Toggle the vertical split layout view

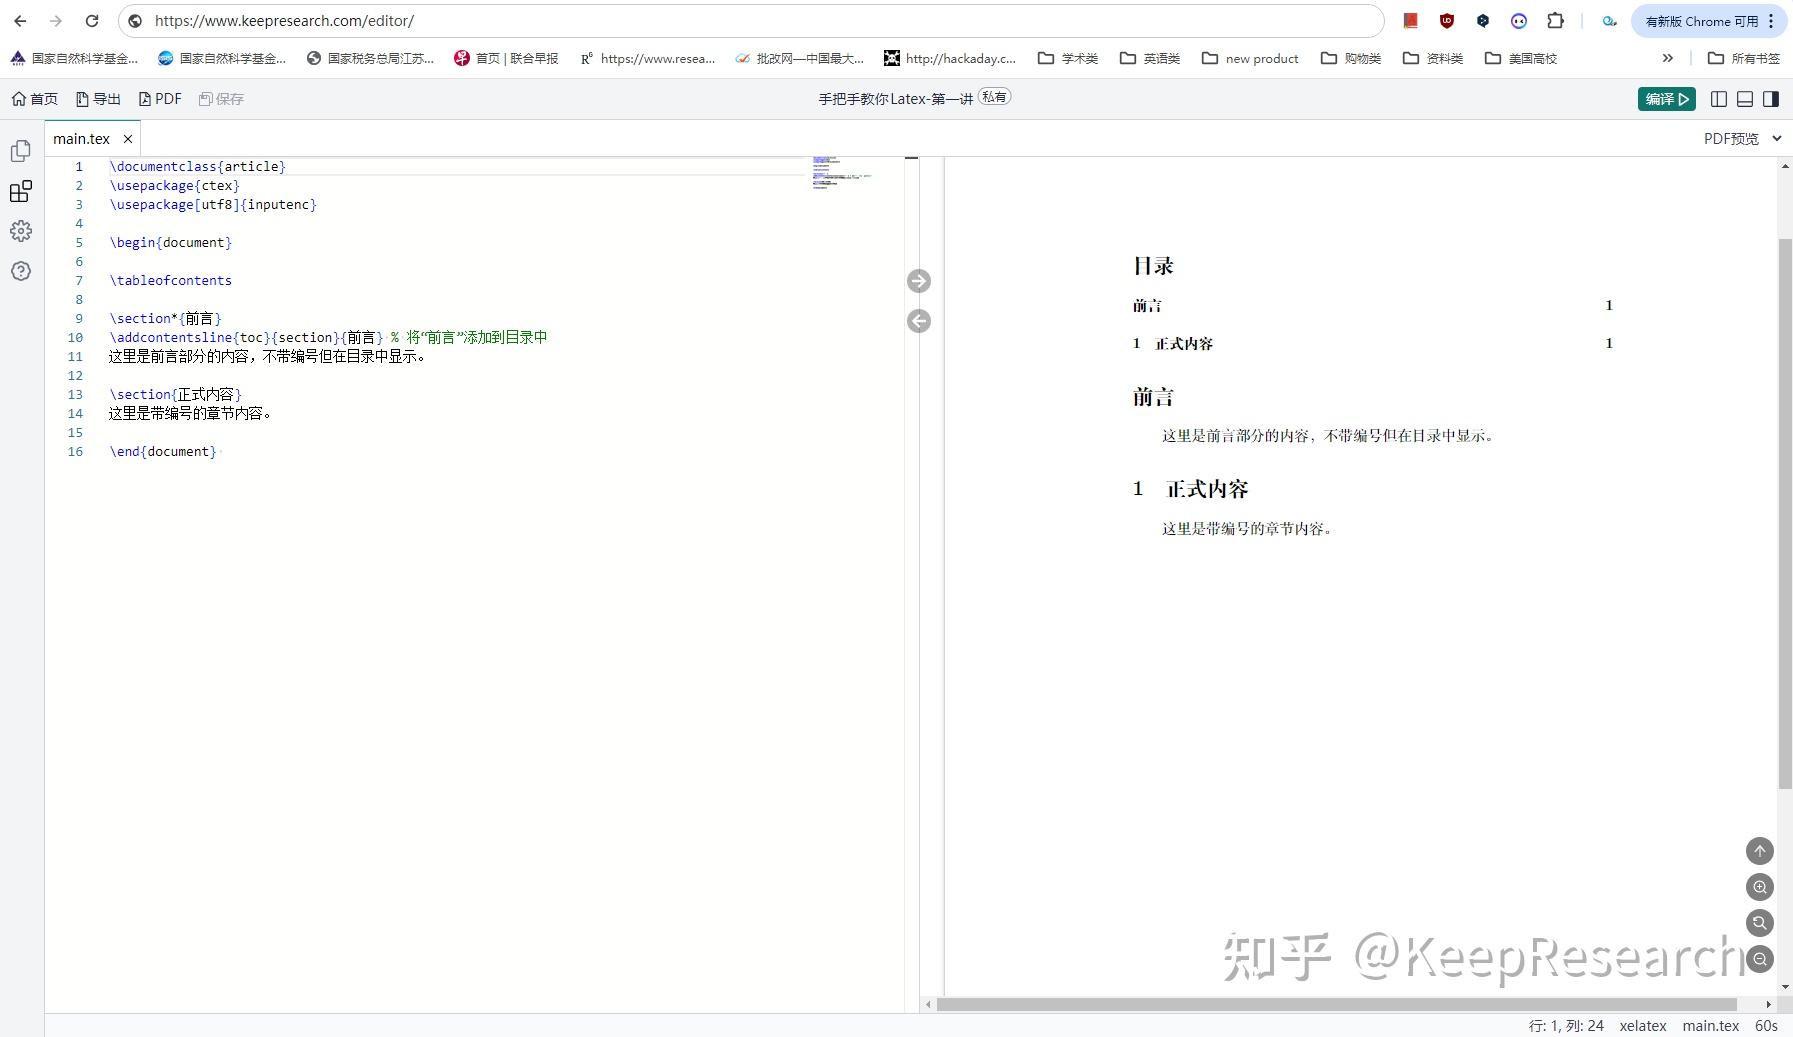1717,98
